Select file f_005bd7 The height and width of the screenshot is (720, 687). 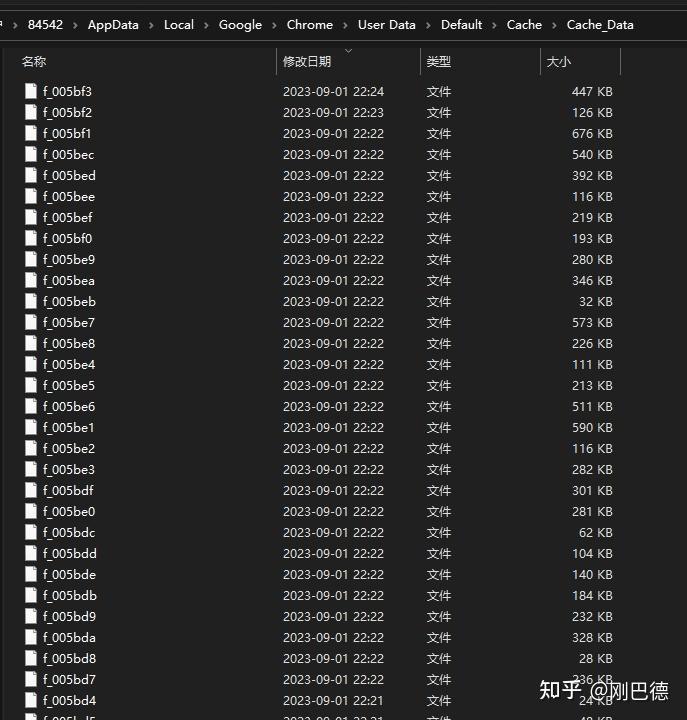(69, 680)
